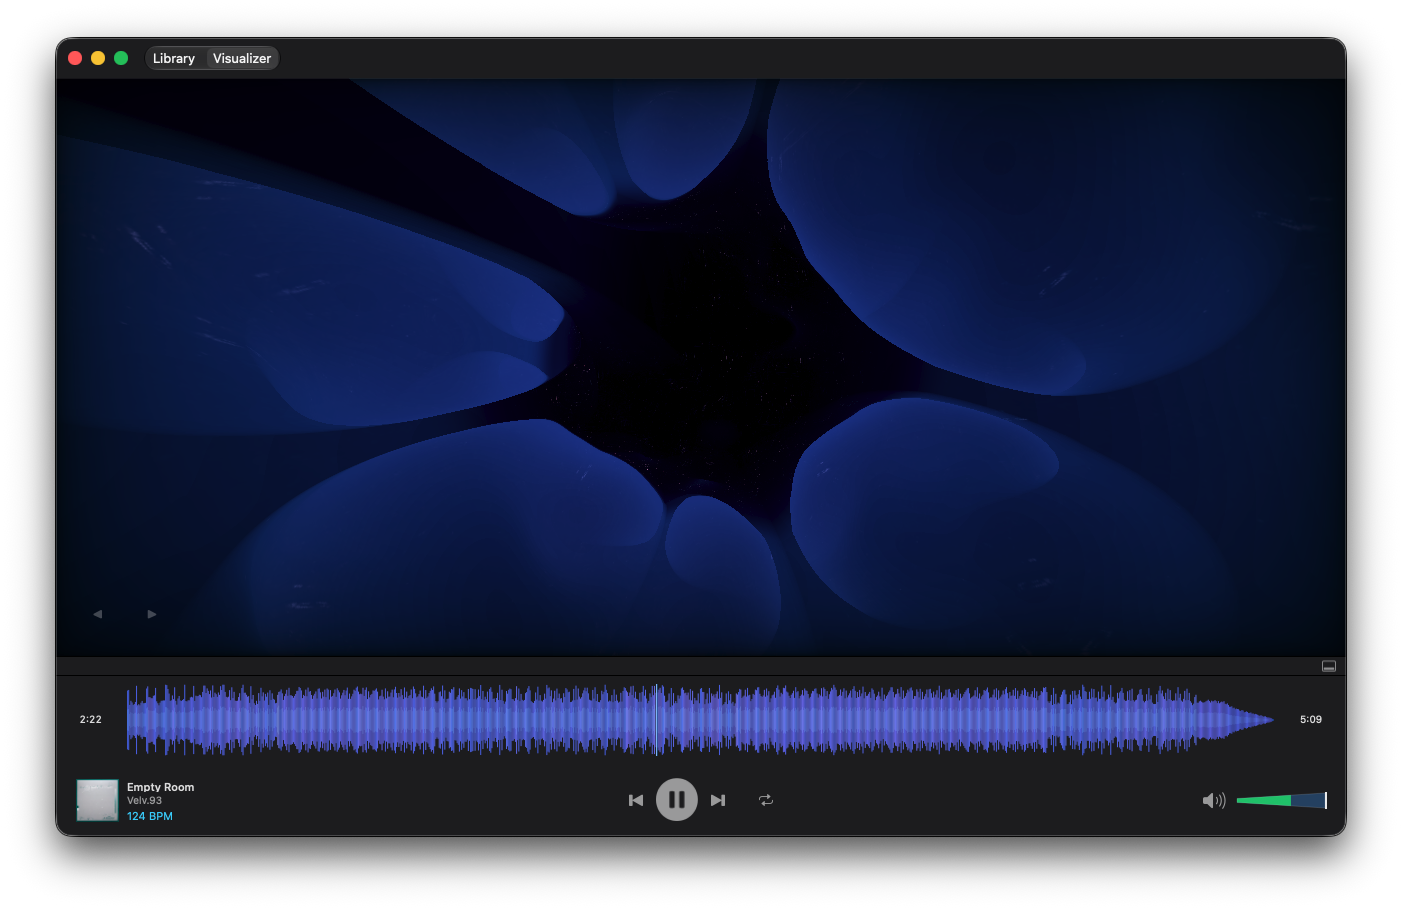Show next visualizer preset (right arrow)
1402x910 pixels.
tap(152, 614)
